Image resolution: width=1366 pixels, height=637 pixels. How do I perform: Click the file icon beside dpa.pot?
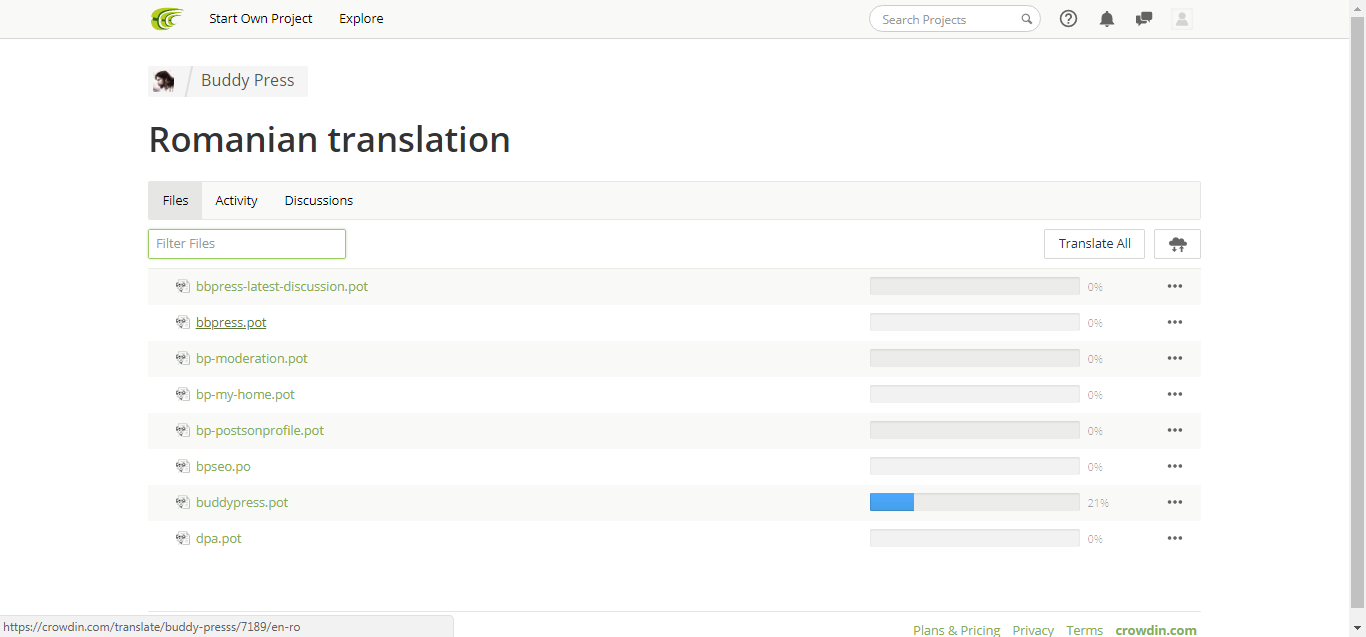182,538
